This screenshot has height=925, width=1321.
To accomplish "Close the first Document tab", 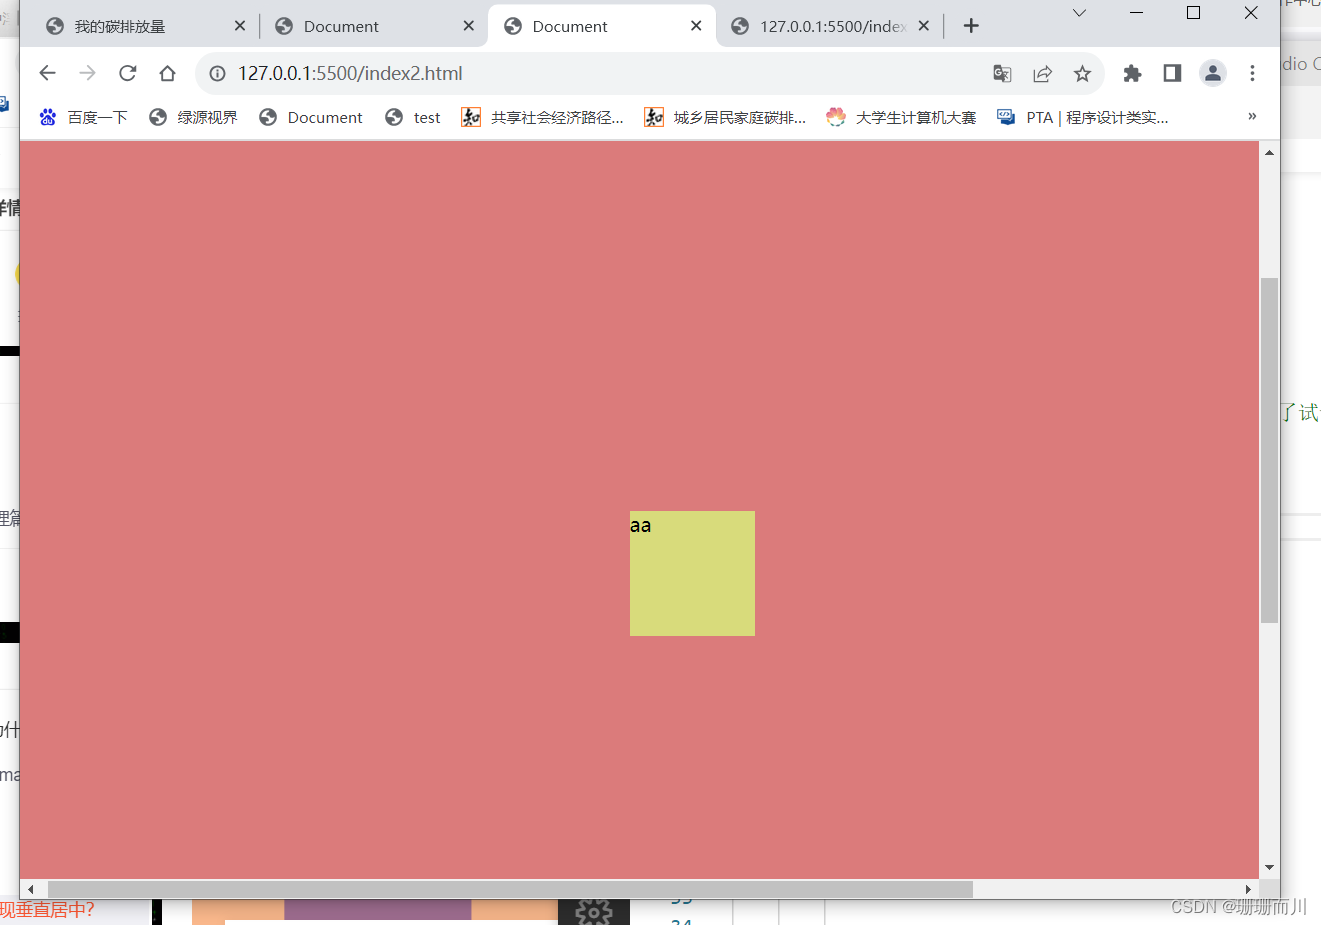I will (468, 26).
